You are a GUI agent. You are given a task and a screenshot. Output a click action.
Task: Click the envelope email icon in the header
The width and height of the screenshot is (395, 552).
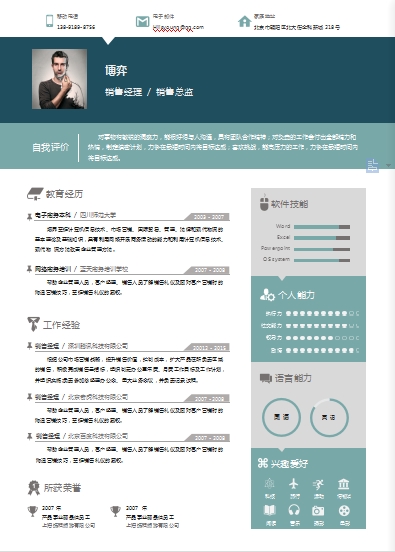tap(142, 21)
